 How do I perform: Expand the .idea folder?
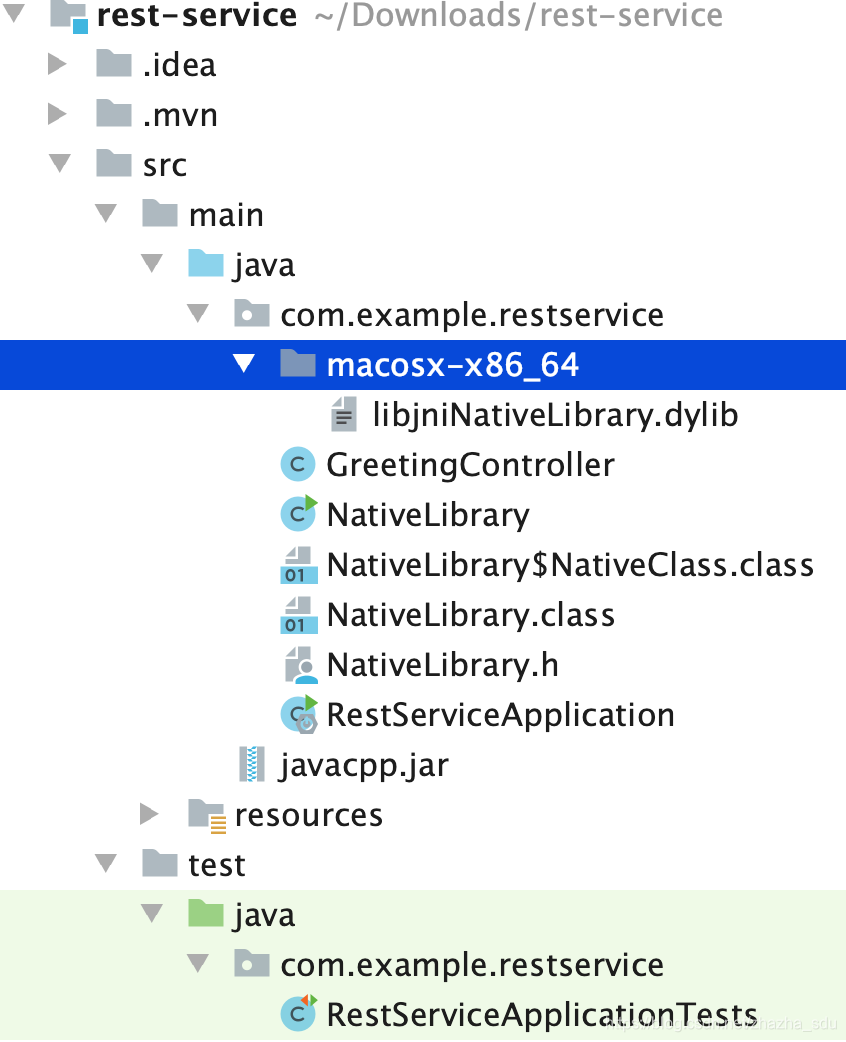[x=57, y=64]
